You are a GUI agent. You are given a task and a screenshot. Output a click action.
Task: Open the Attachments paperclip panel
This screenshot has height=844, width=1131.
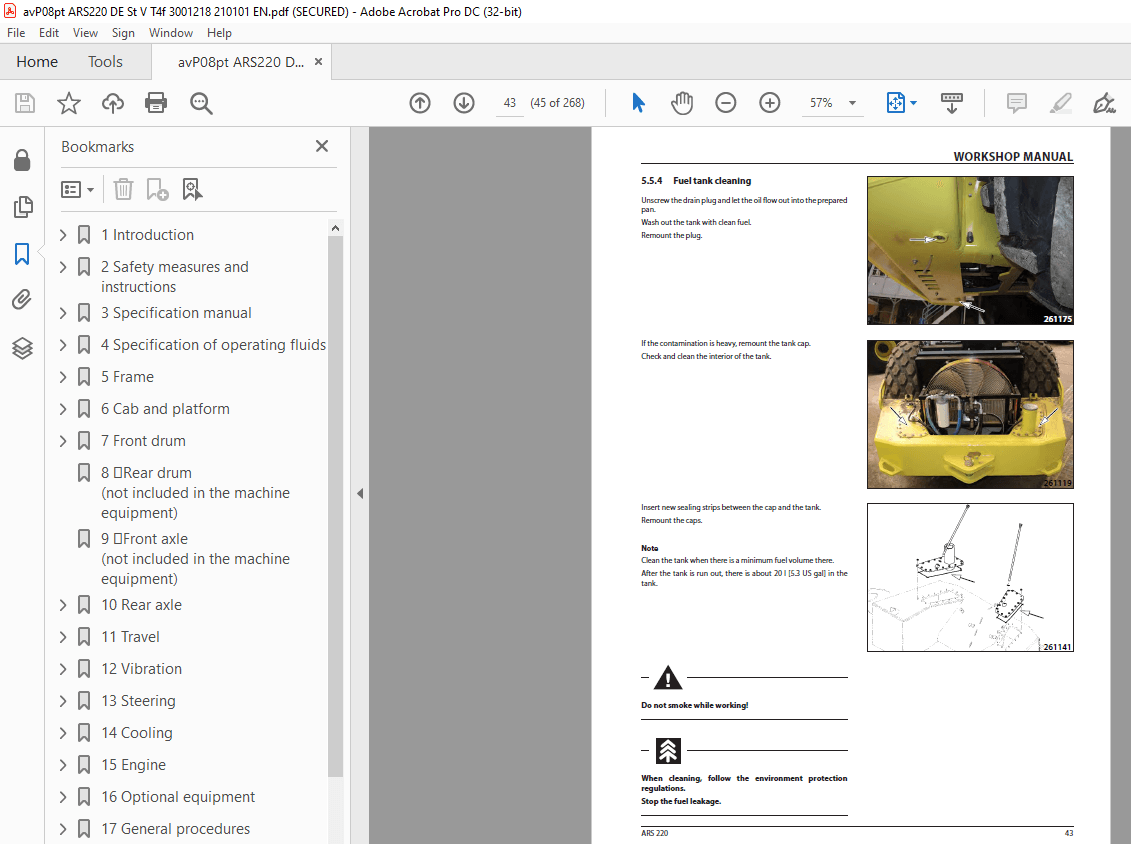click(22, 299)
